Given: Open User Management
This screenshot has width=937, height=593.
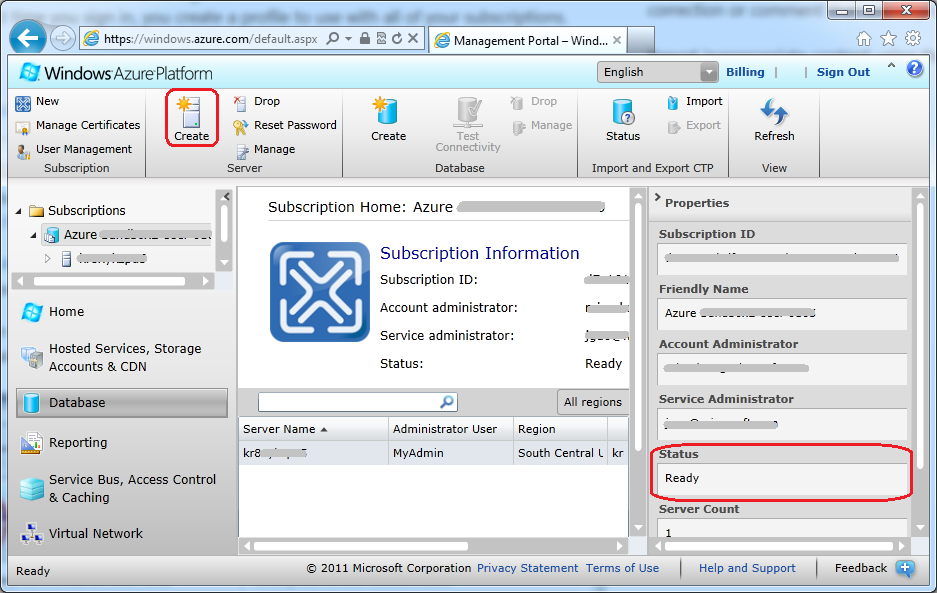Looking at the screenshot, I should click(84, 149).
